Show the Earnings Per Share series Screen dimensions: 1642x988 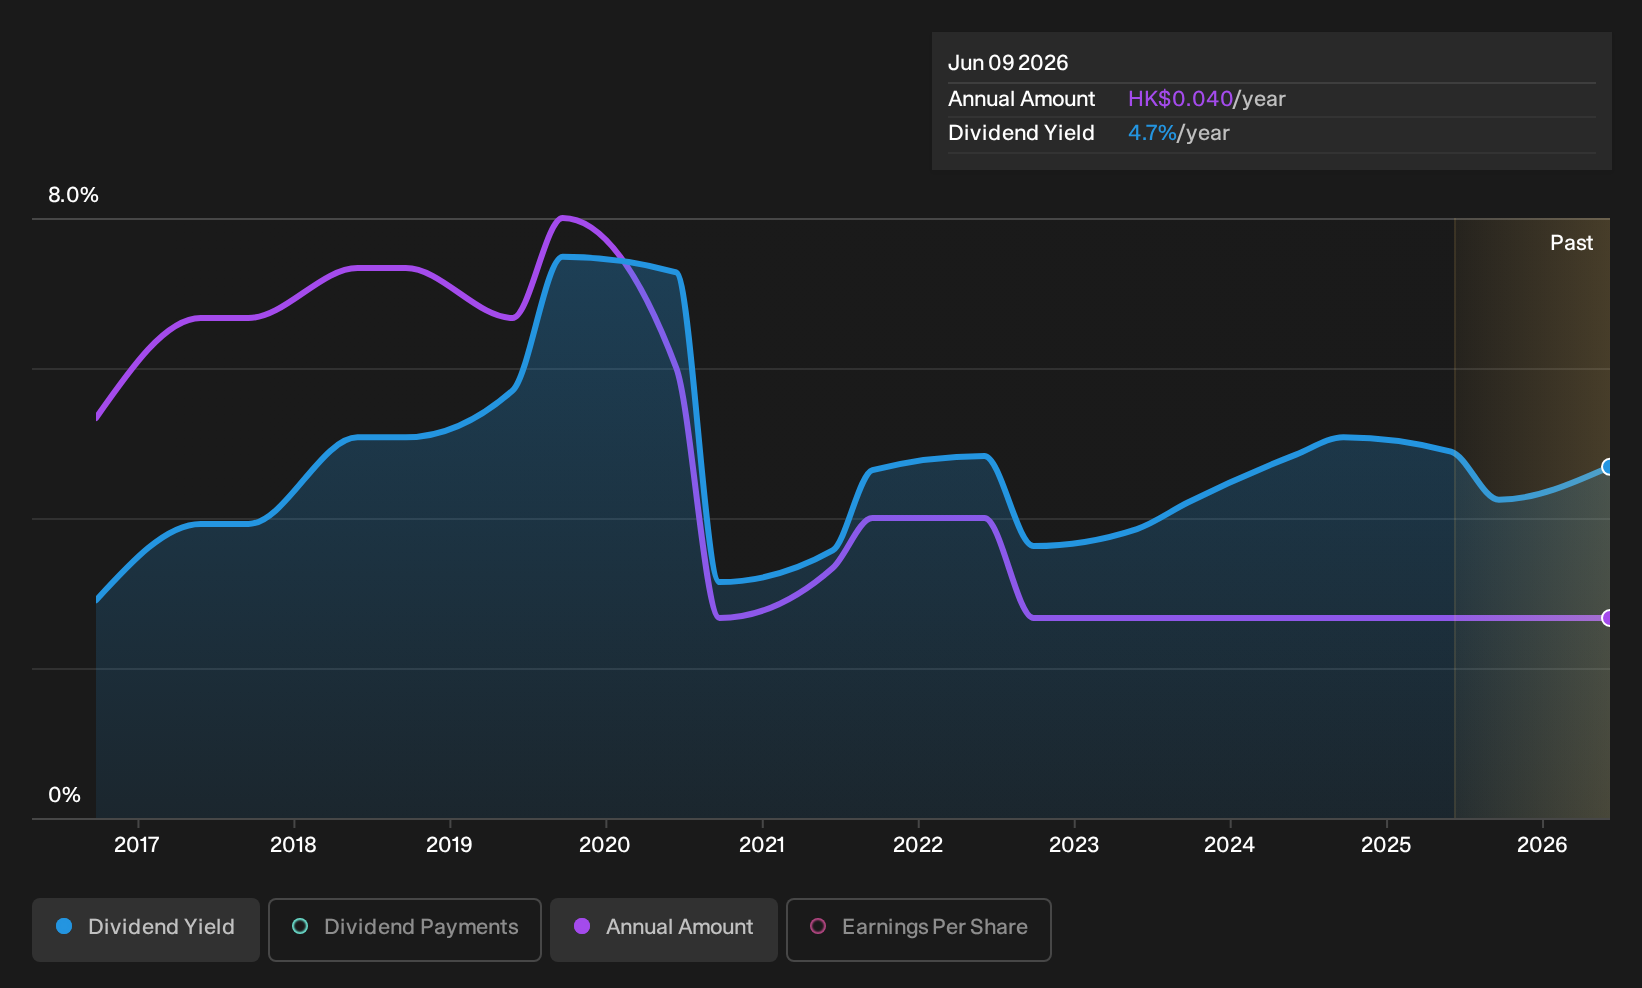point(919,929)
